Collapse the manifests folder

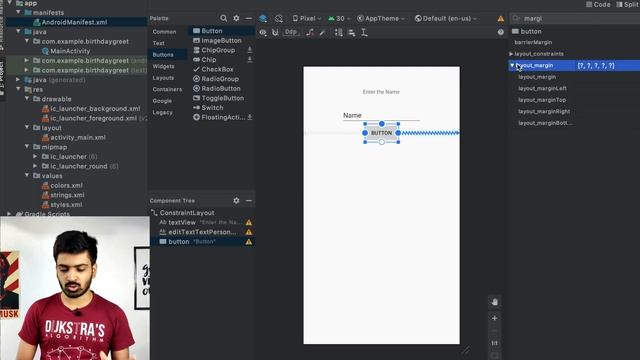[x=18, y=12]
